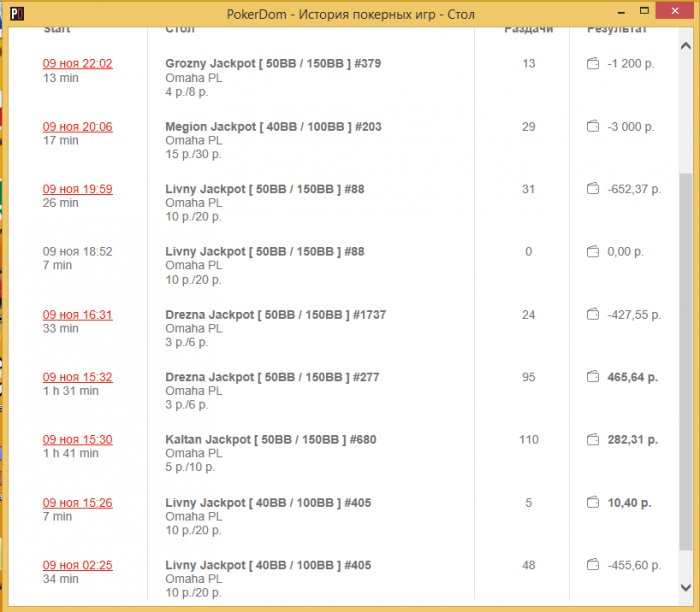Click non-linked date 09 ноя 18:52
The image size is (700, 612).
tap(78, 252)
